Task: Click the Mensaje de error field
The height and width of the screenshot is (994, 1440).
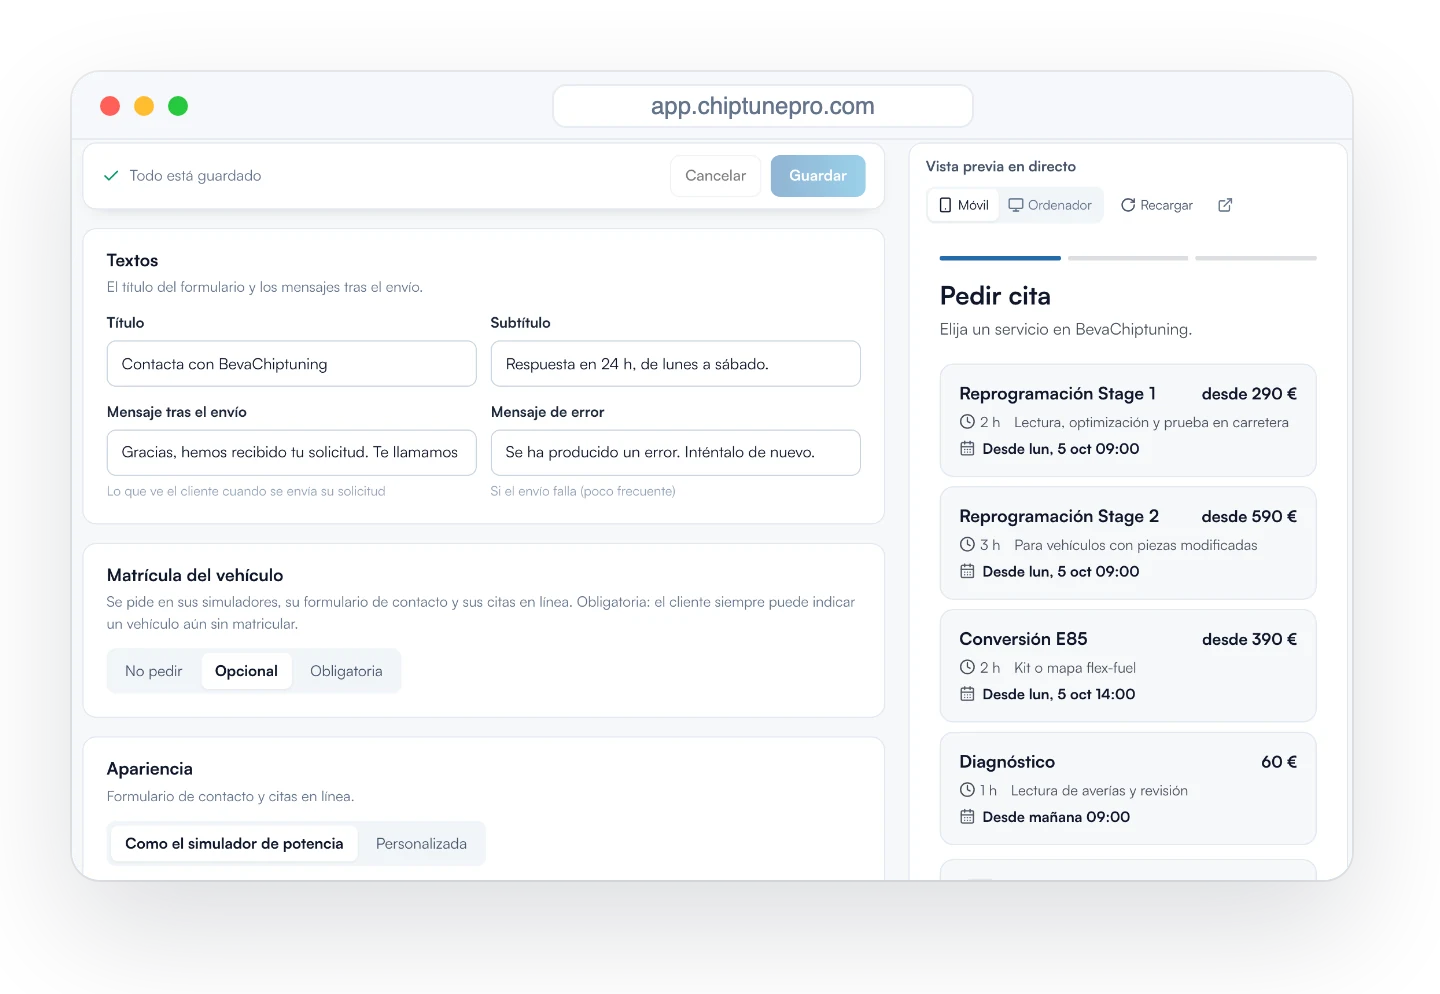Action: [676, 453]
